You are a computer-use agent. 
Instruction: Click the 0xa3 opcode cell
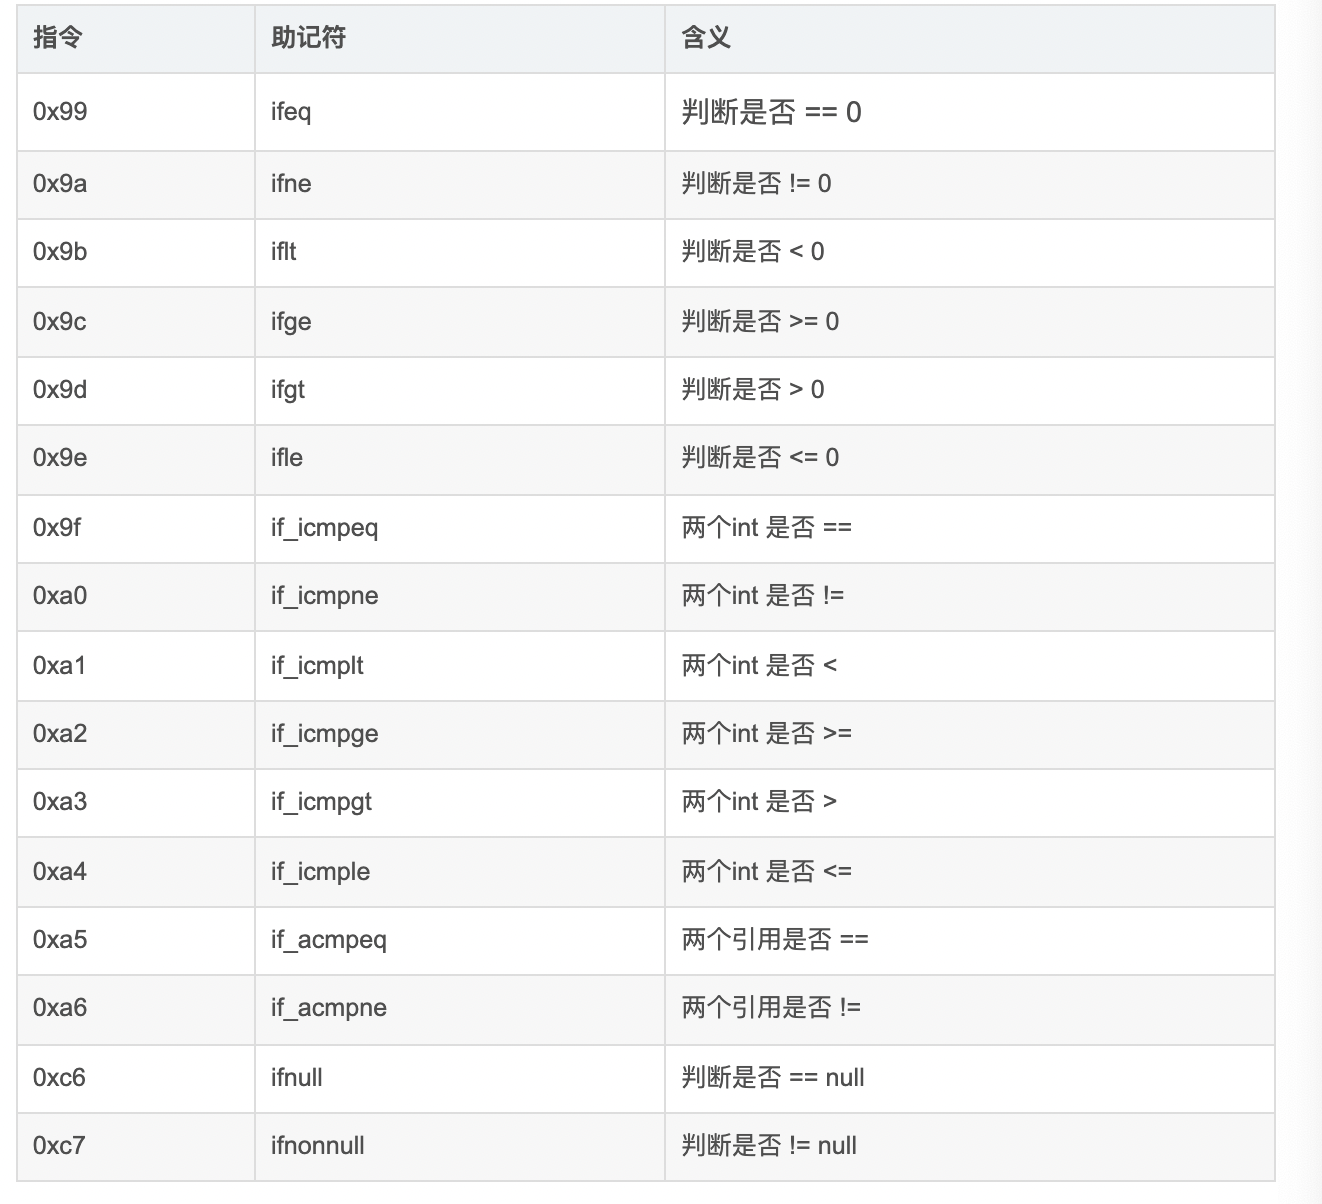pos(136,803)
